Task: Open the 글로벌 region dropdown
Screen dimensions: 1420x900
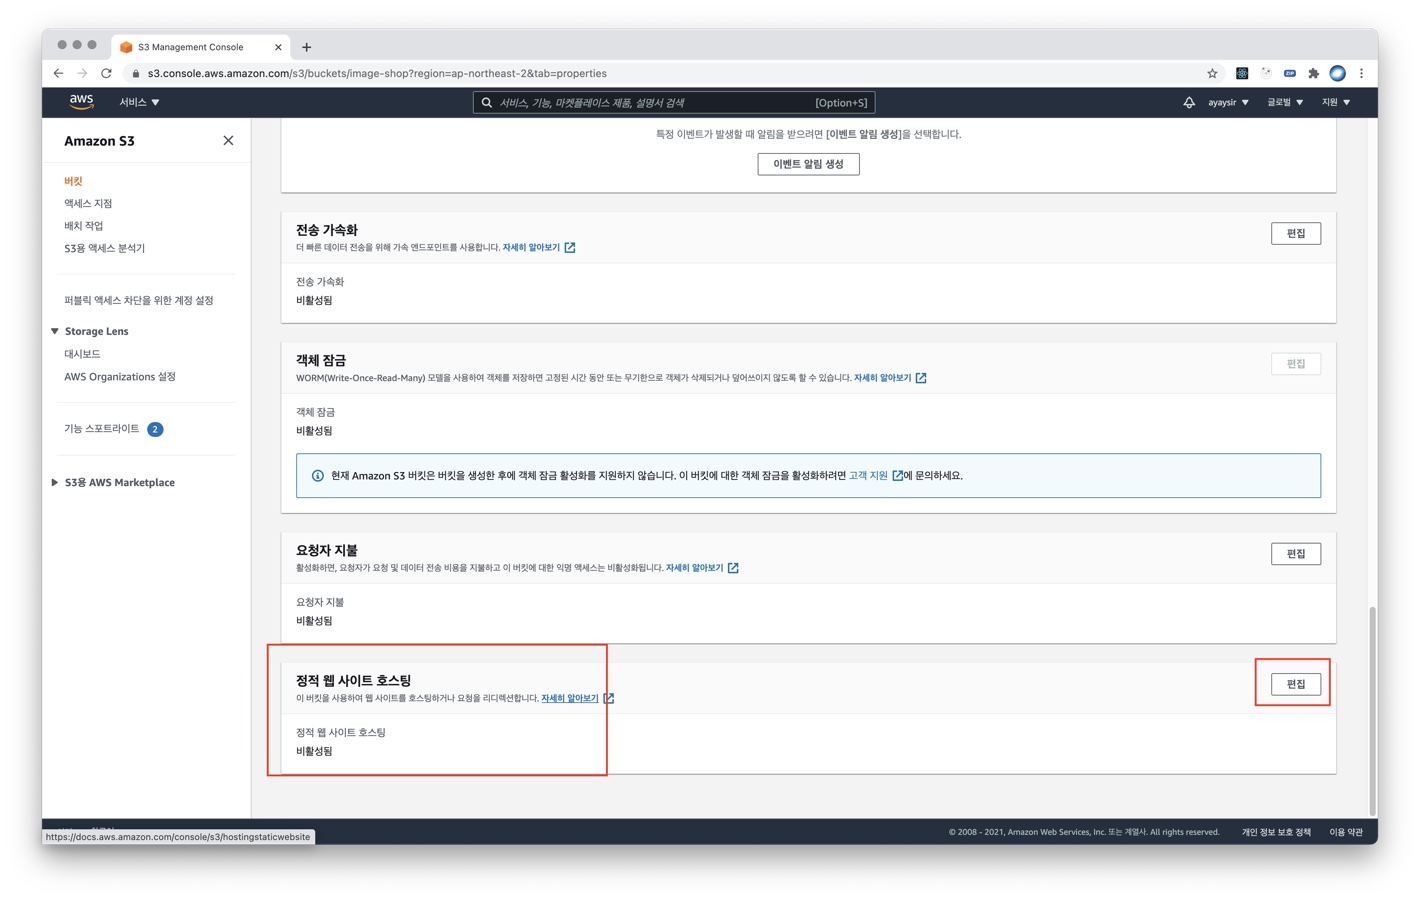Action: (x=1285, y=102)
